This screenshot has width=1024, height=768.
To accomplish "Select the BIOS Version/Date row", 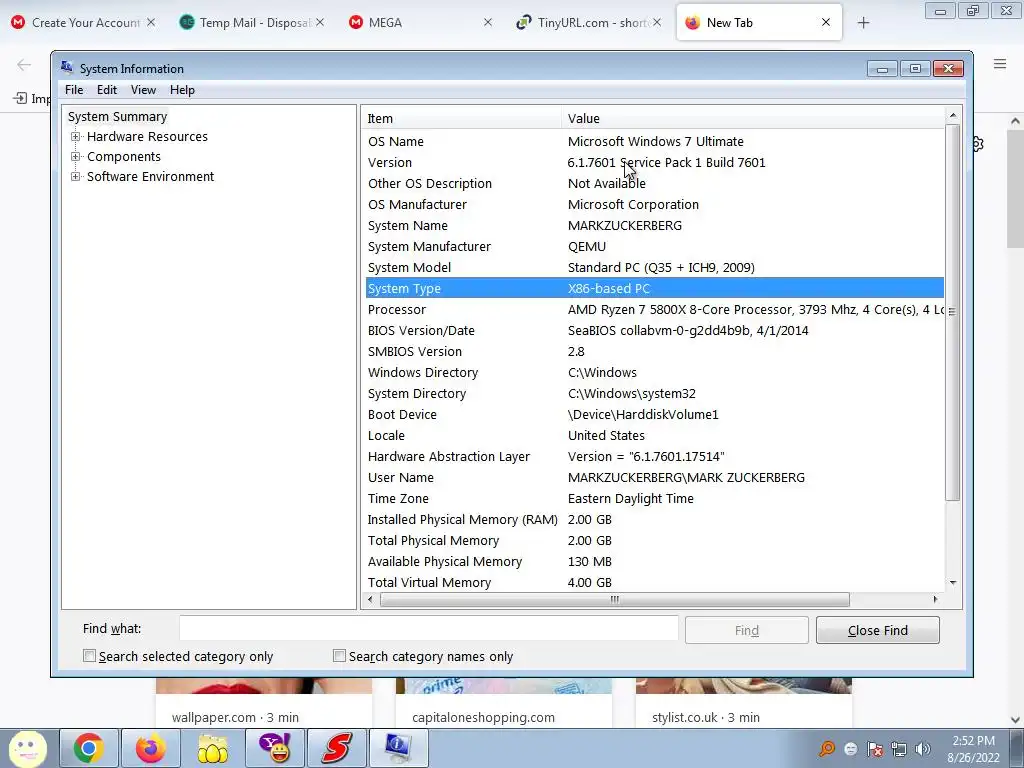I will tap(654, 330).
